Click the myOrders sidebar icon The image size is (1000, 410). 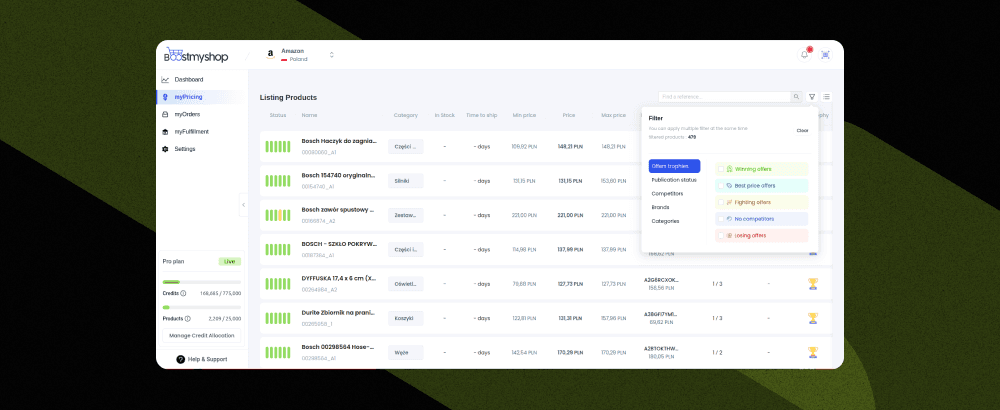[x=165, y=114]
